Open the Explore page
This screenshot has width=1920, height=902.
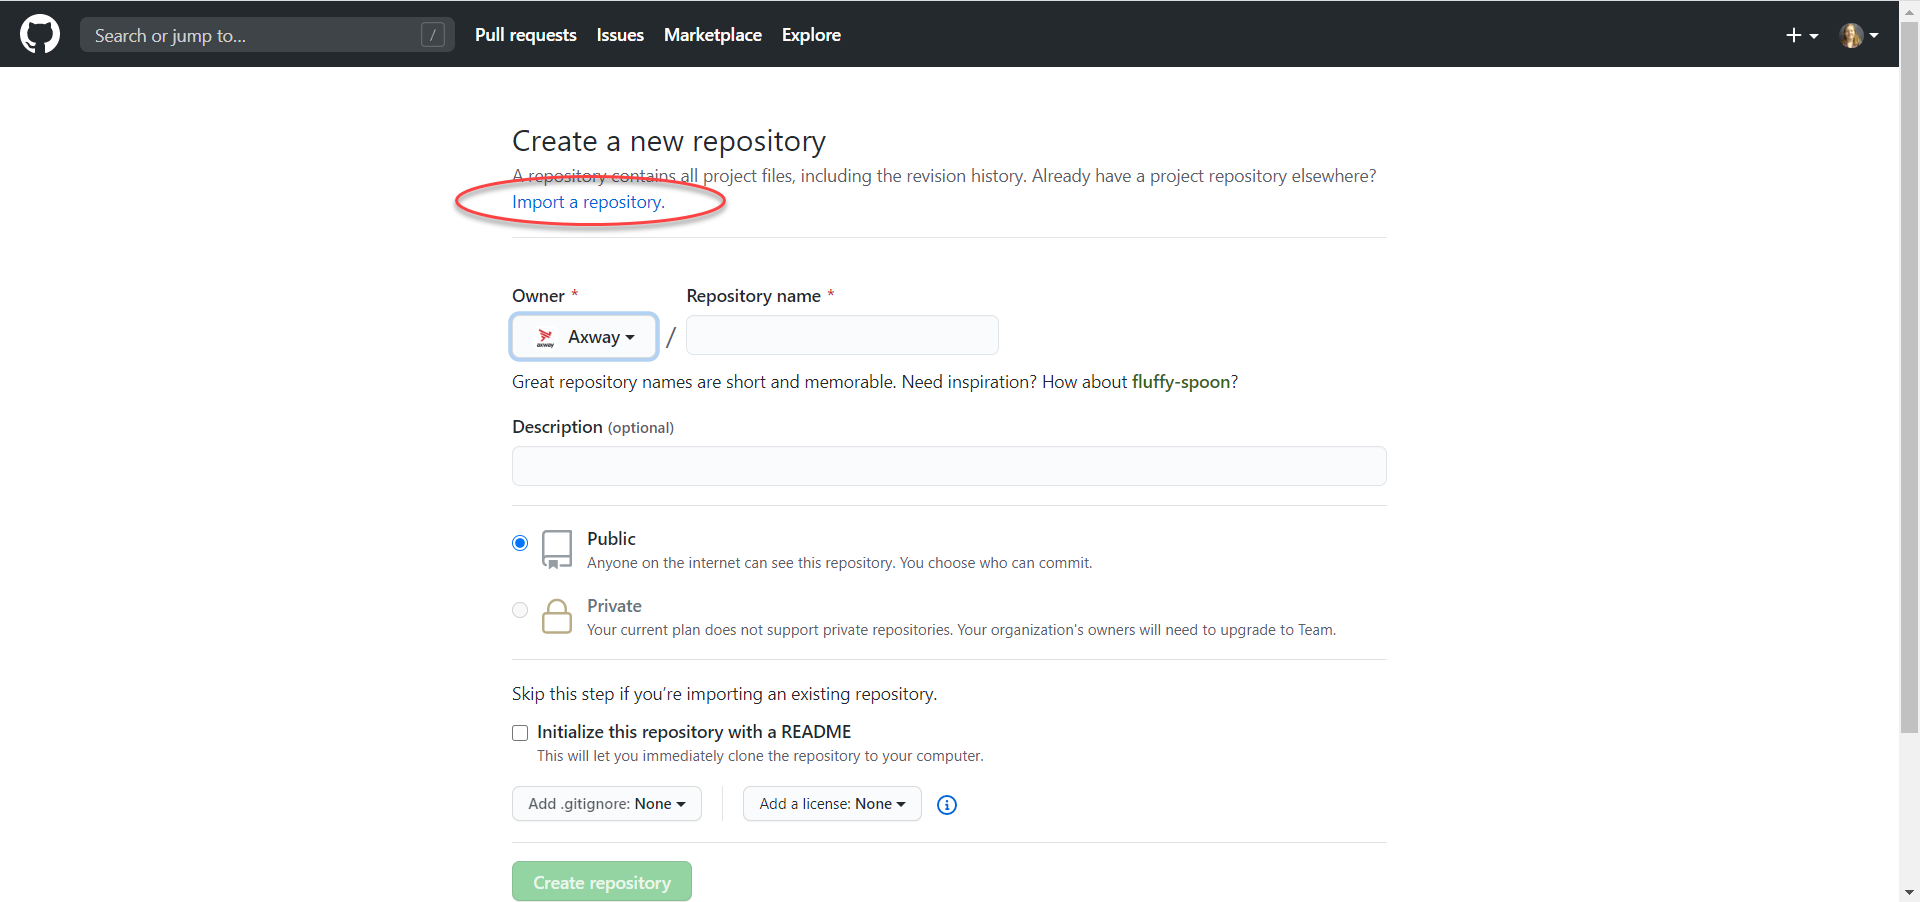(x=811, y=35)
